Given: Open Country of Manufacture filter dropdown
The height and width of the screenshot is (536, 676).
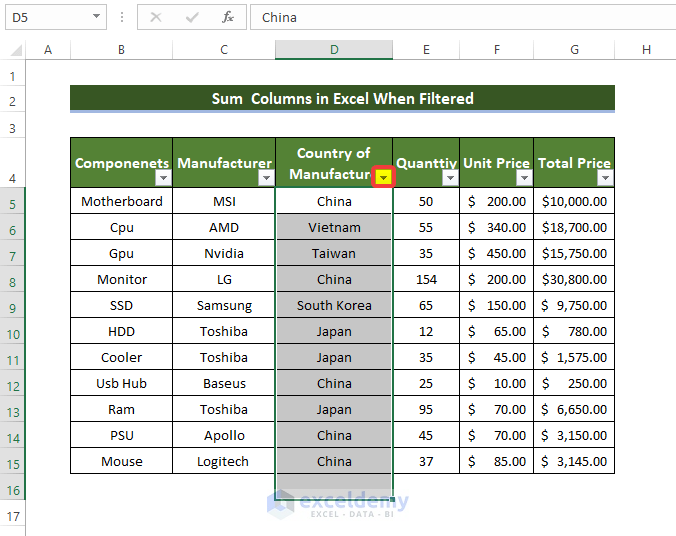Looking at the screenshot, I should (x=383, y=177).
